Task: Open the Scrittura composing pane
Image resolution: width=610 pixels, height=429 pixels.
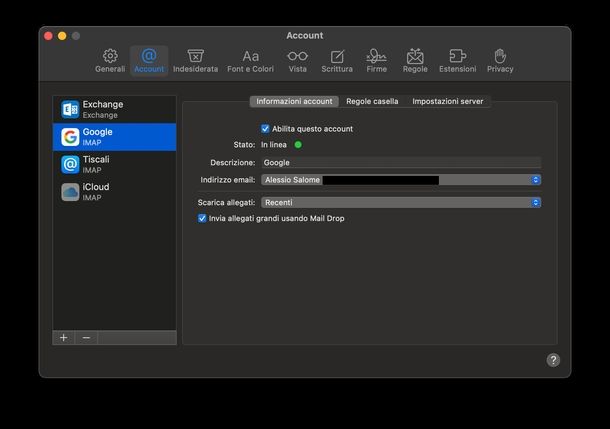Action: click(x=337, y=60)
